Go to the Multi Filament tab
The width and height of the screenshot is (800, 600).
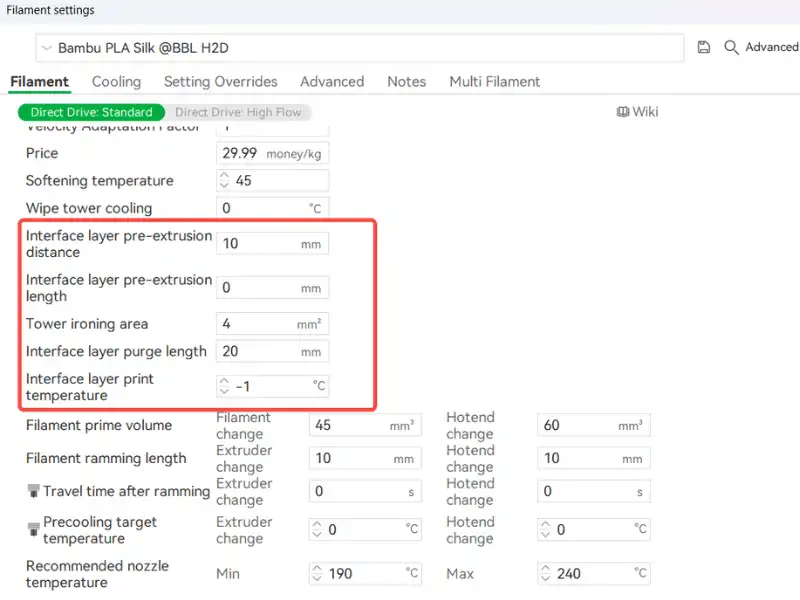pos(494,82)
